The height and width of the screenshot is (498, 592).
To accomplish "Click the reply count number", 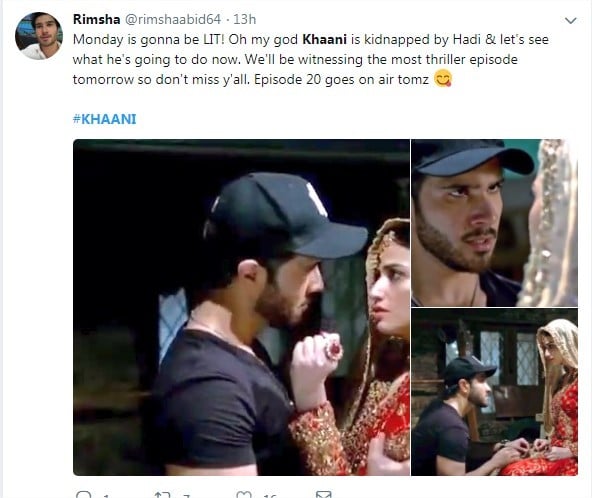I will click(x=106, y=496).
